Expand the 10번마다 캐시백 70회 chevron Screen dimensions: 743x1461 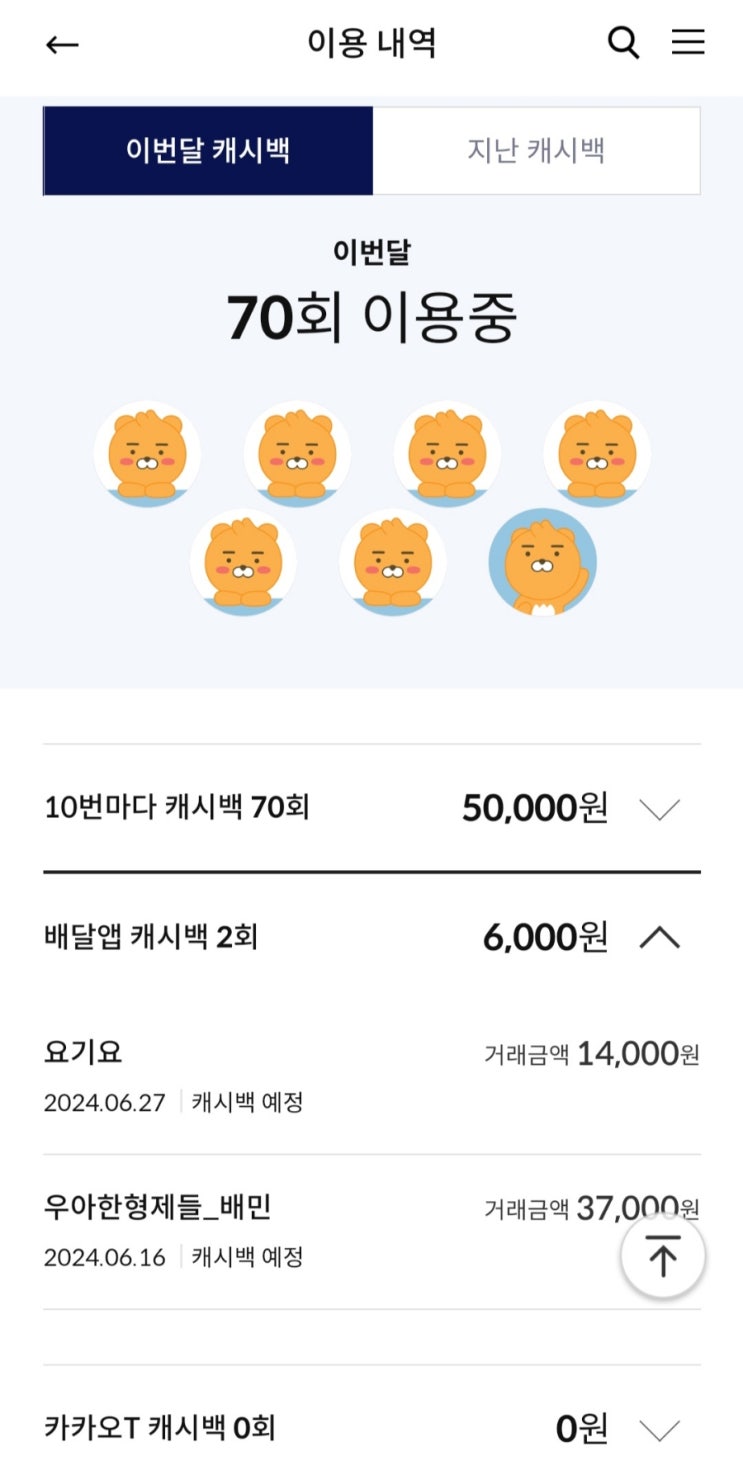(659, 809)
